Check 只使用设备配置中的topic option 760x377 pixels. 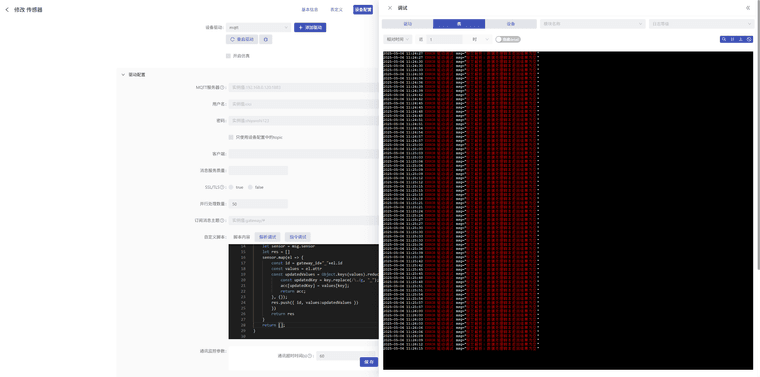click(x=231, y=138)
